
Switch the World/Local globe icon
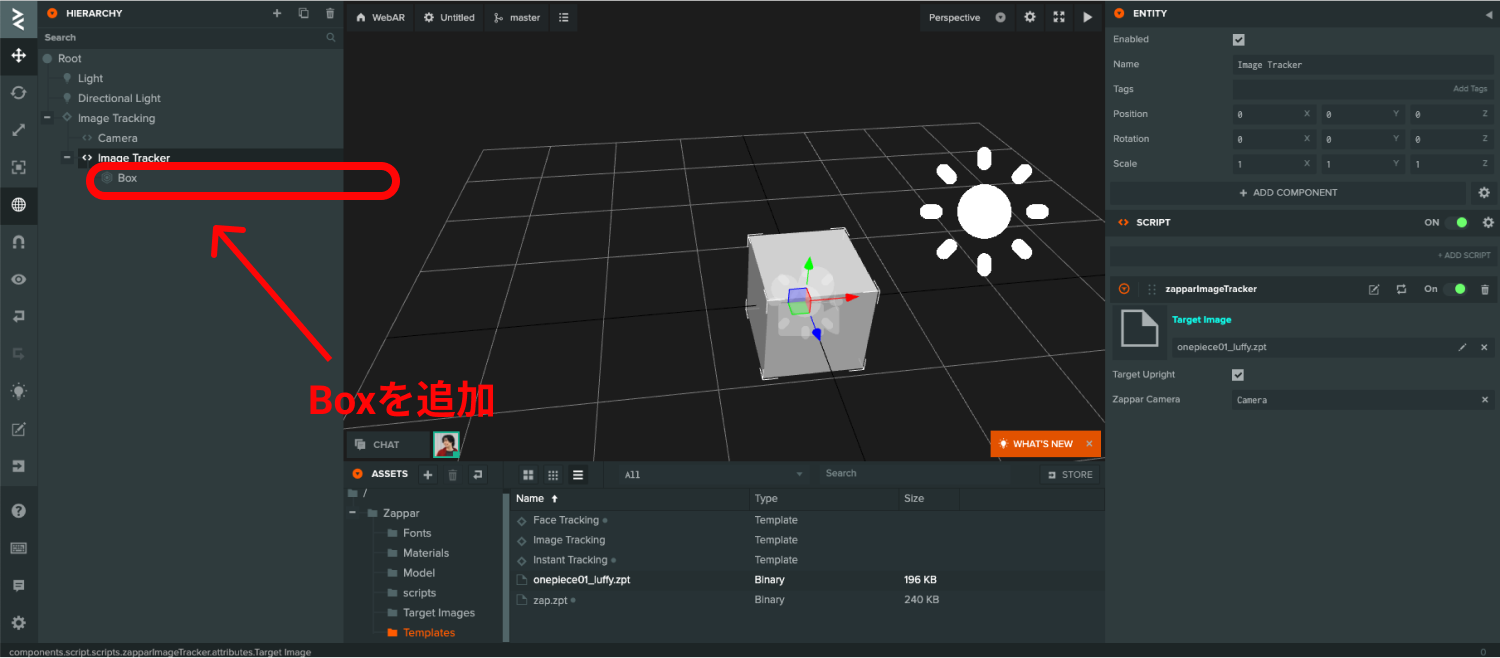pos(18,205)
